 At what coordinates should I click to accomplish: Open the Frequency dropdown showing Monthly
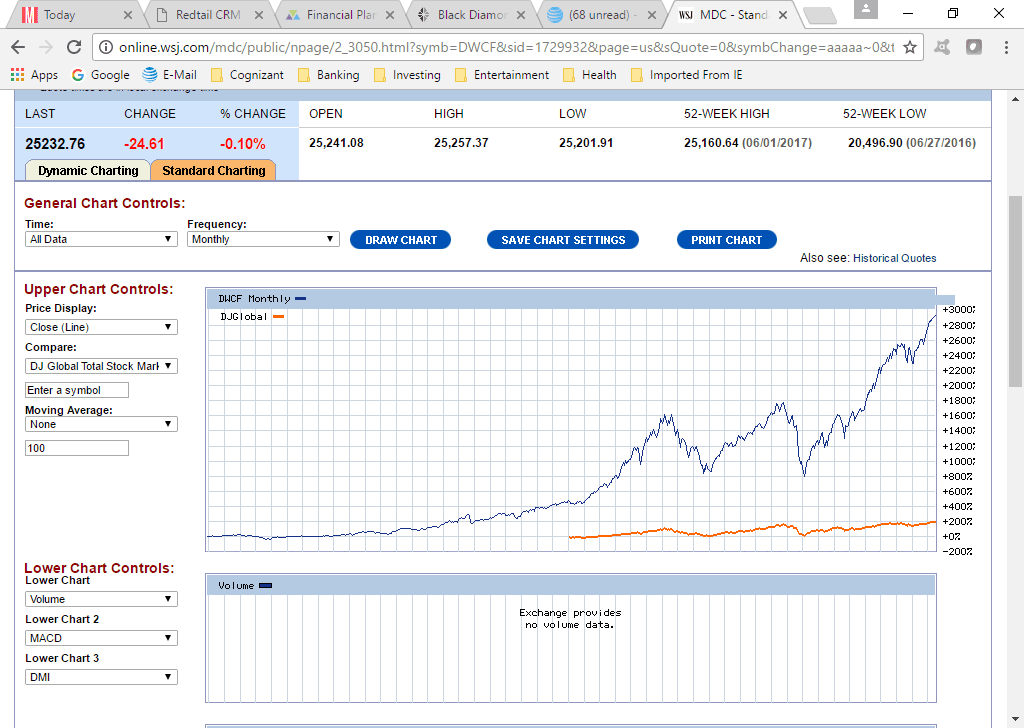point(263,239)
